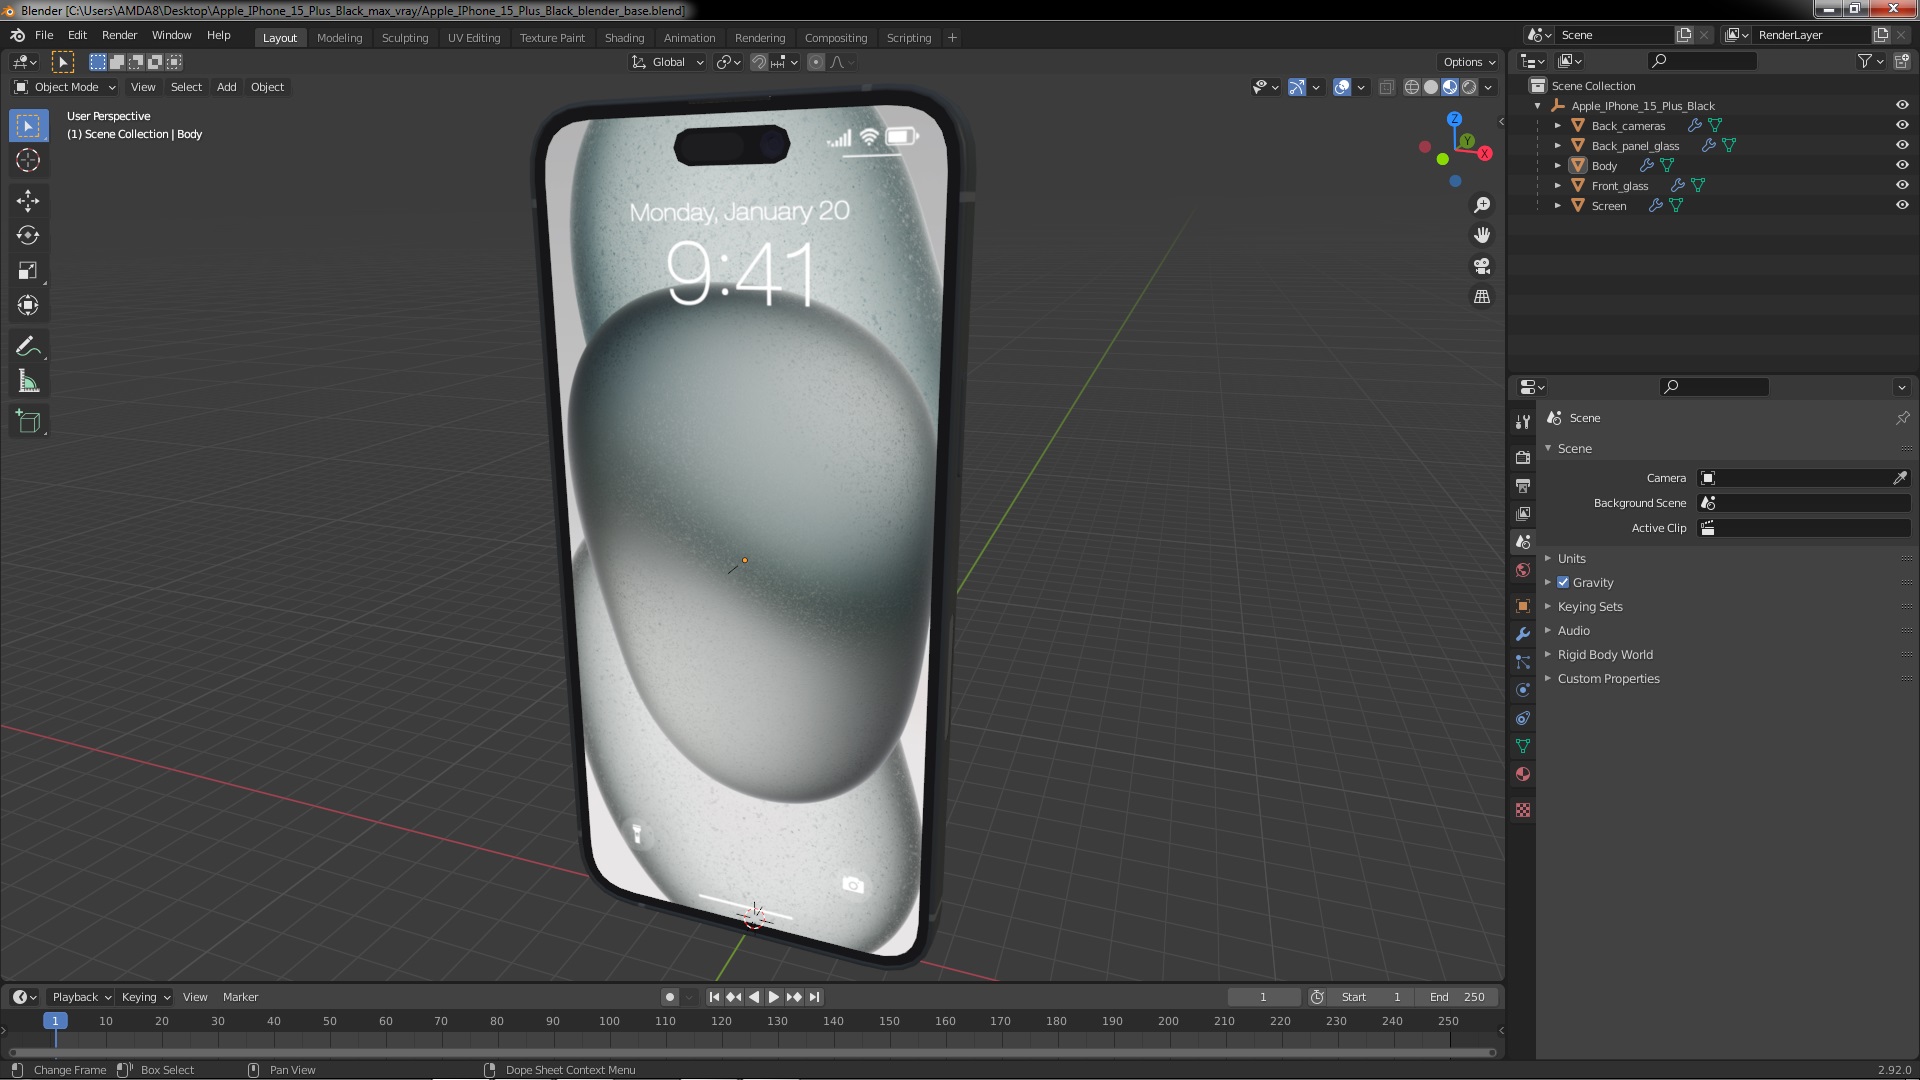This screenshot has width=1920, height=1080.
Task: Select the Add Cube tool
Action: [x=28, y=422]
